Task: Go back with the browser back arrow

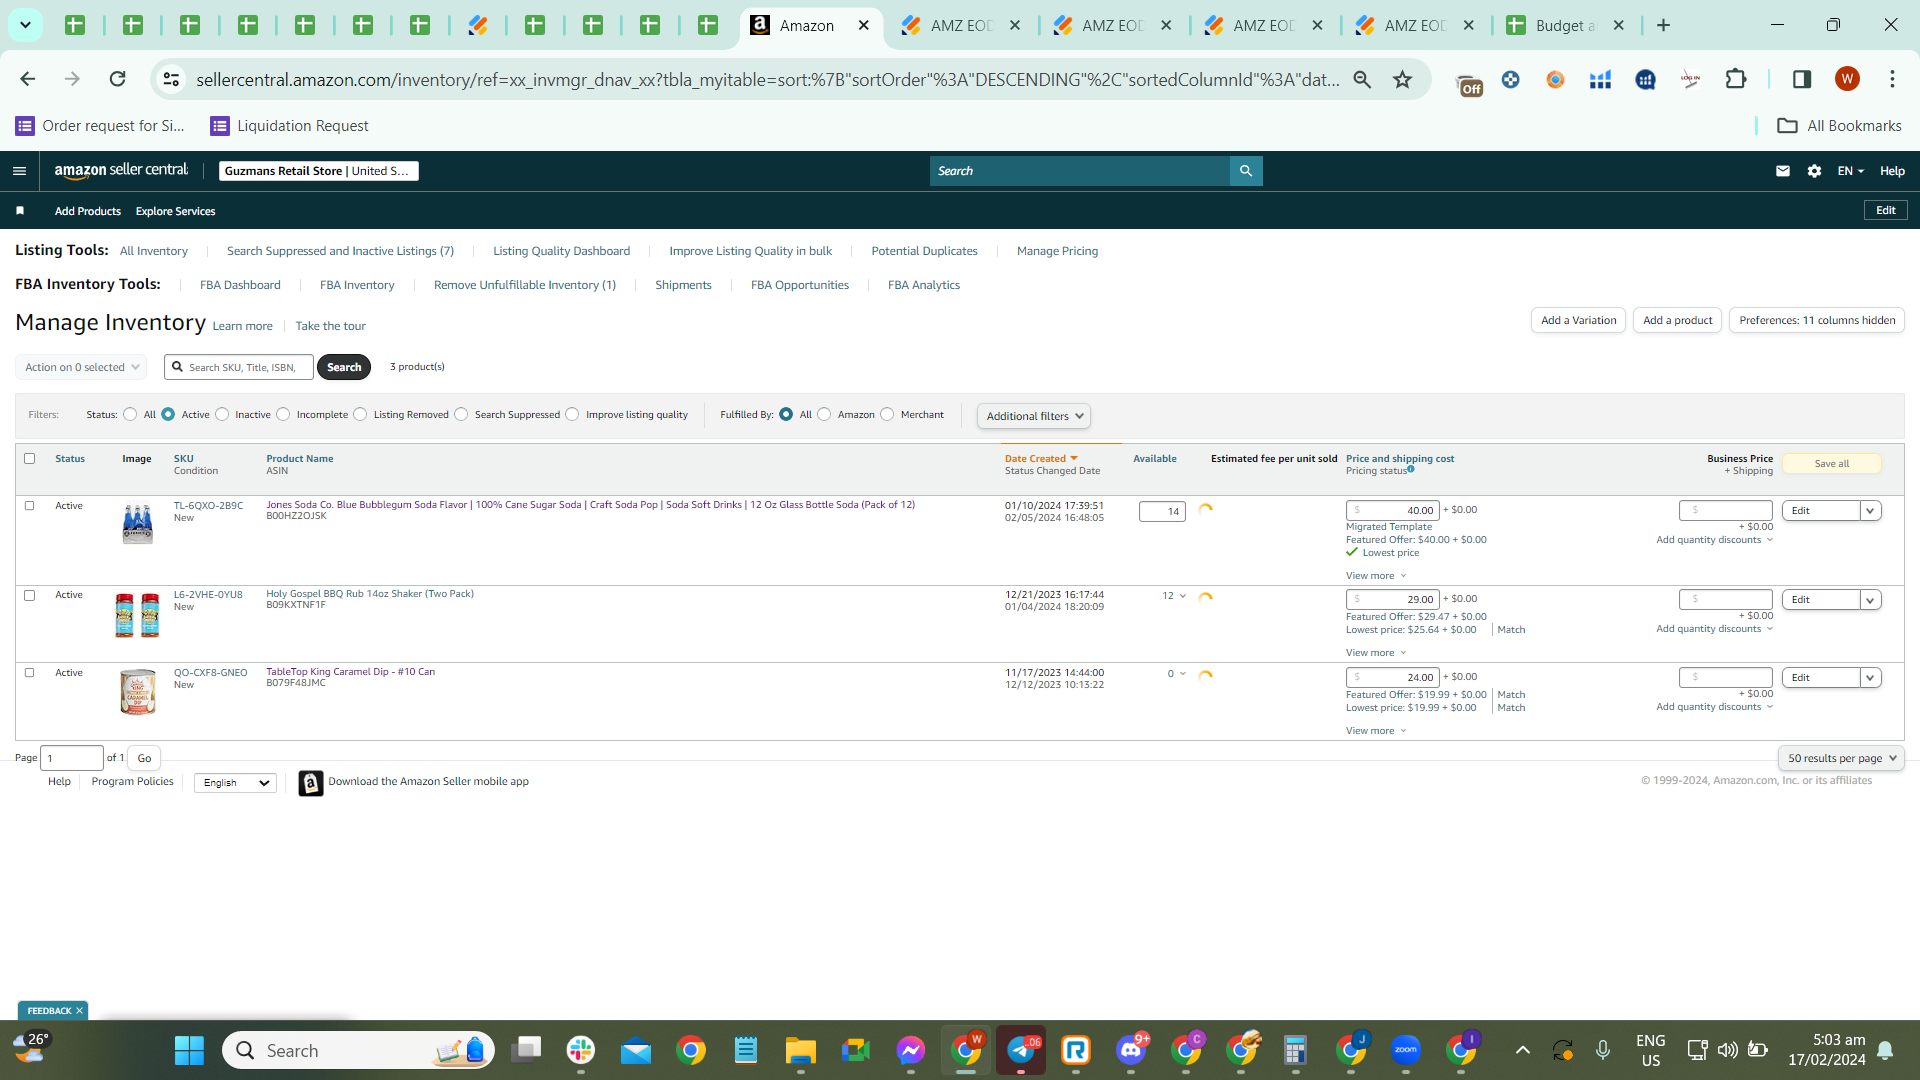Action: tap(27, 79)
